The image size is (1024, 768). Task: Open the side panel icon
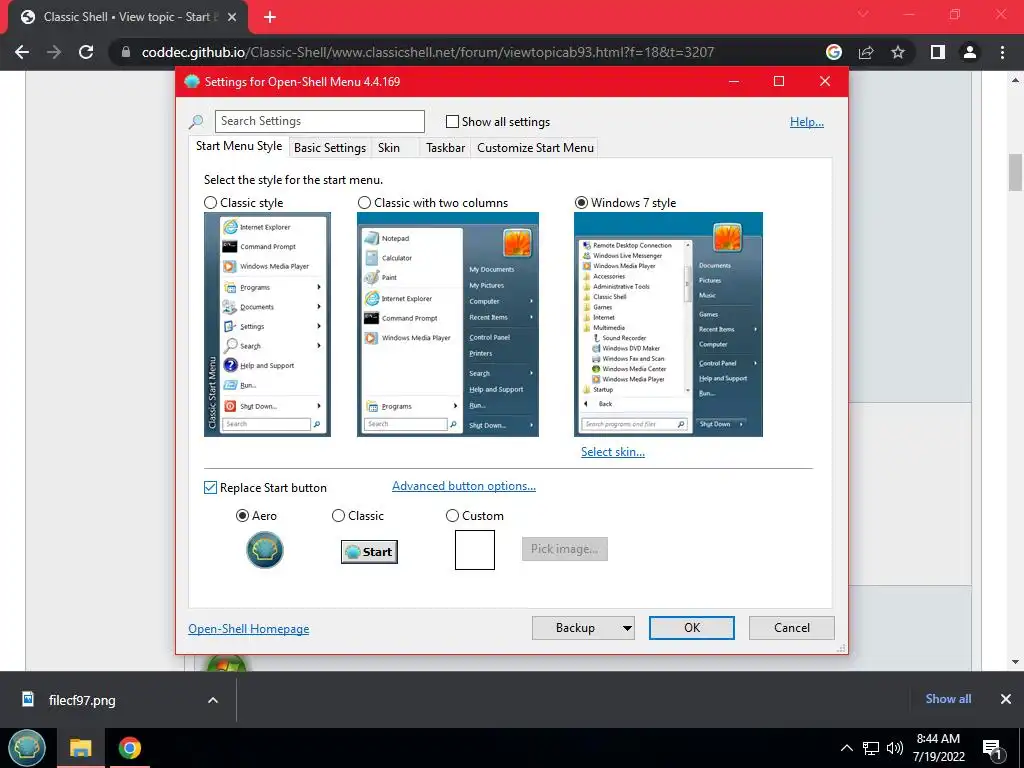tap(938, 52)
